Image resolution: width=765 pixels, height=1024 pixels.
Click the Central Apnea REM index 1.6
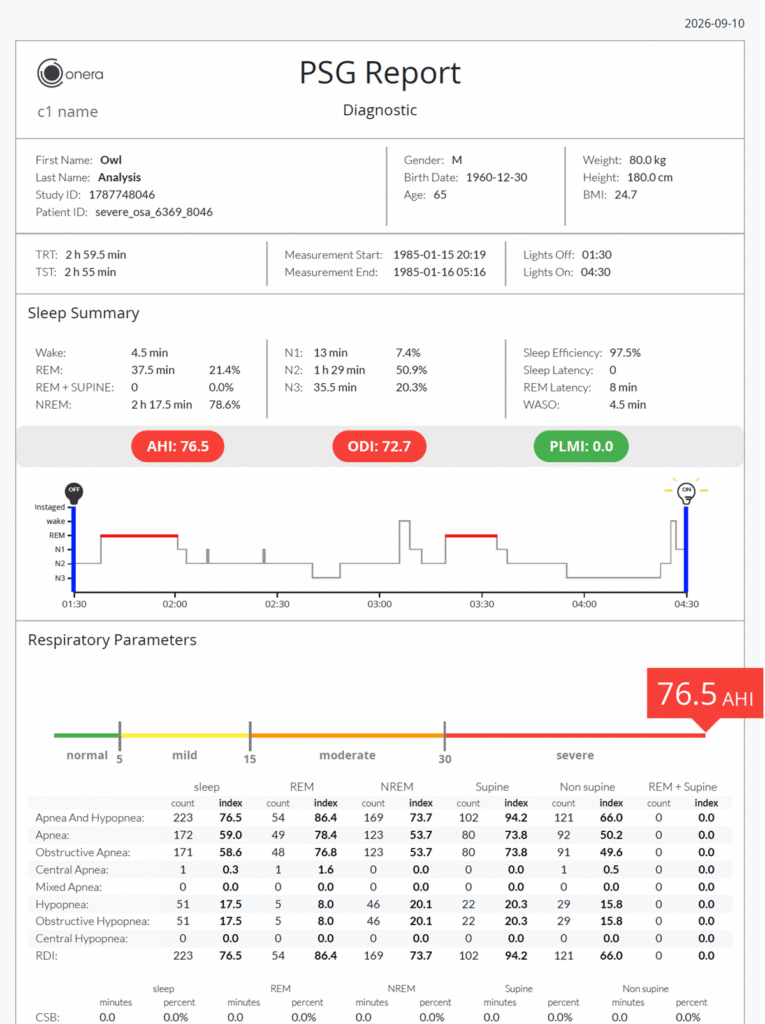tap(325, 870)
